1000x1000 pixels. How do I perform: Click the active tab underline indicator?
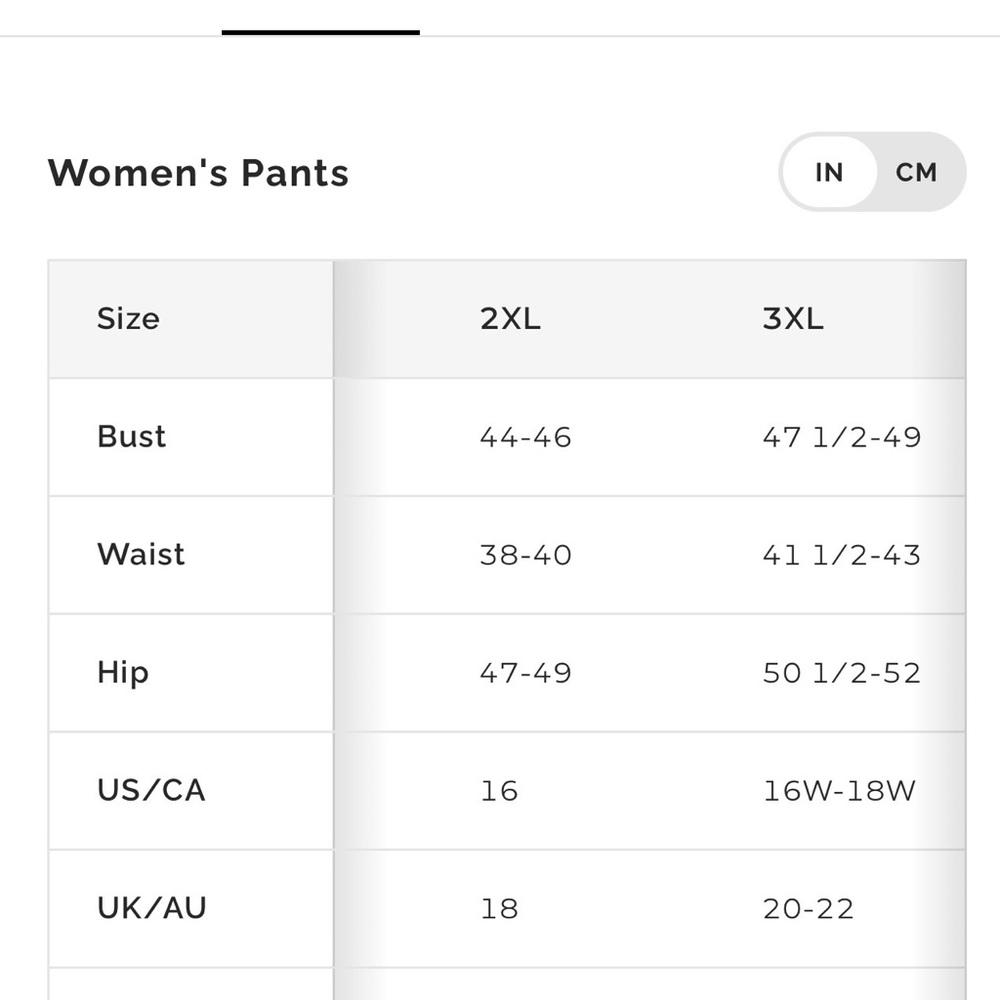pos(320,33)
